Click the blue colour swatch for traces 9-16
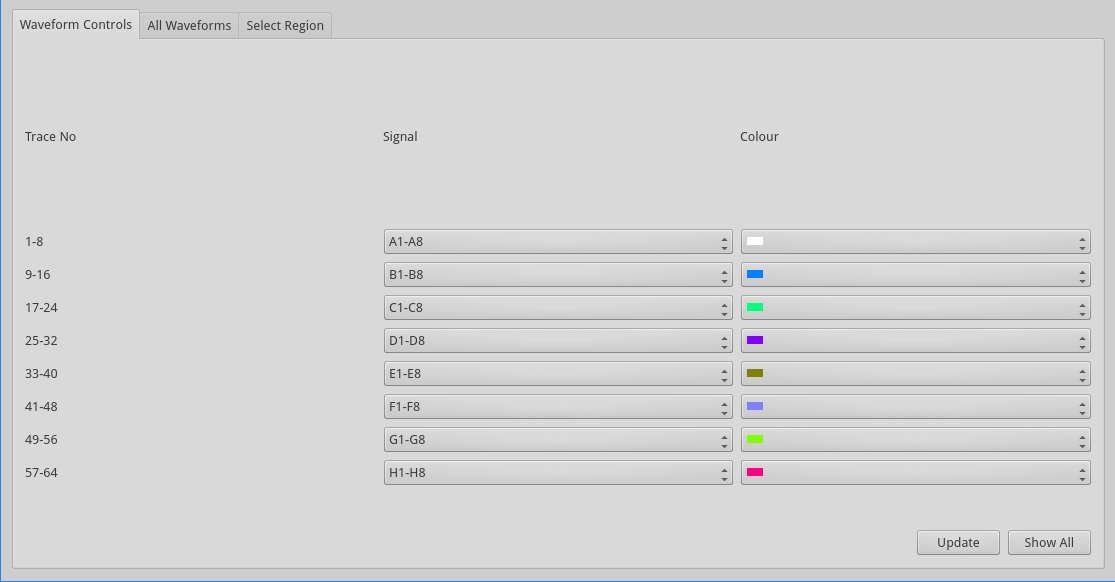Image resolution: width=1115 pixels, height=582 pixels. 755,275
